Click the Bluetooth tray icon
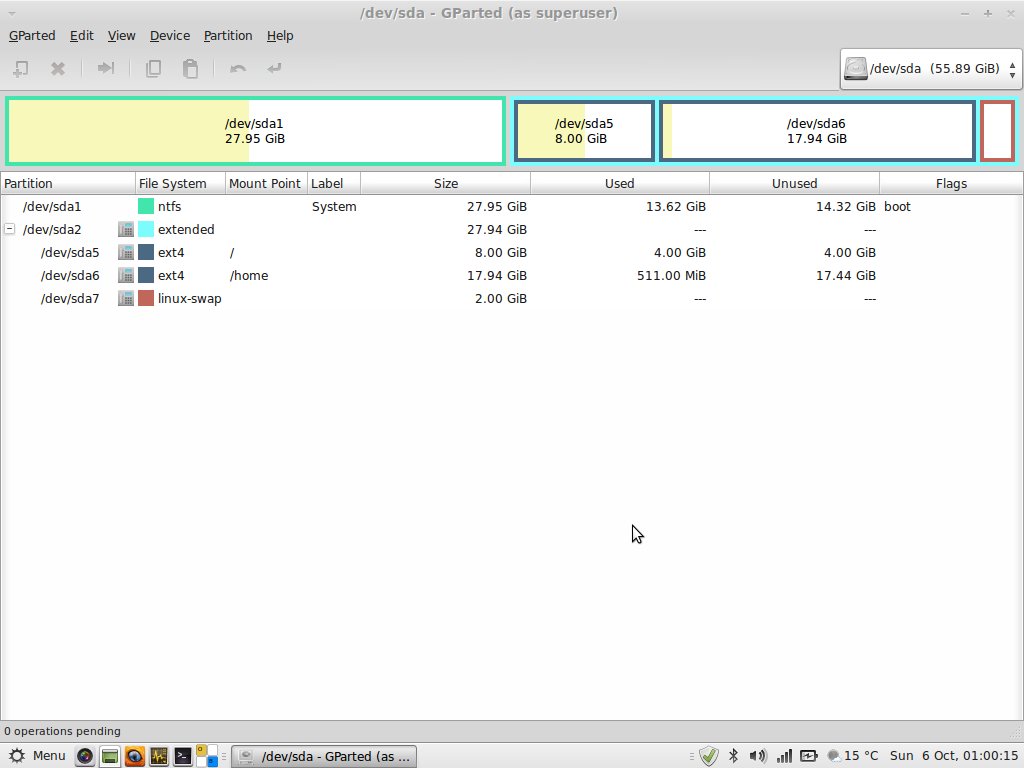The image size is (1024, 768). pos(733,756)
